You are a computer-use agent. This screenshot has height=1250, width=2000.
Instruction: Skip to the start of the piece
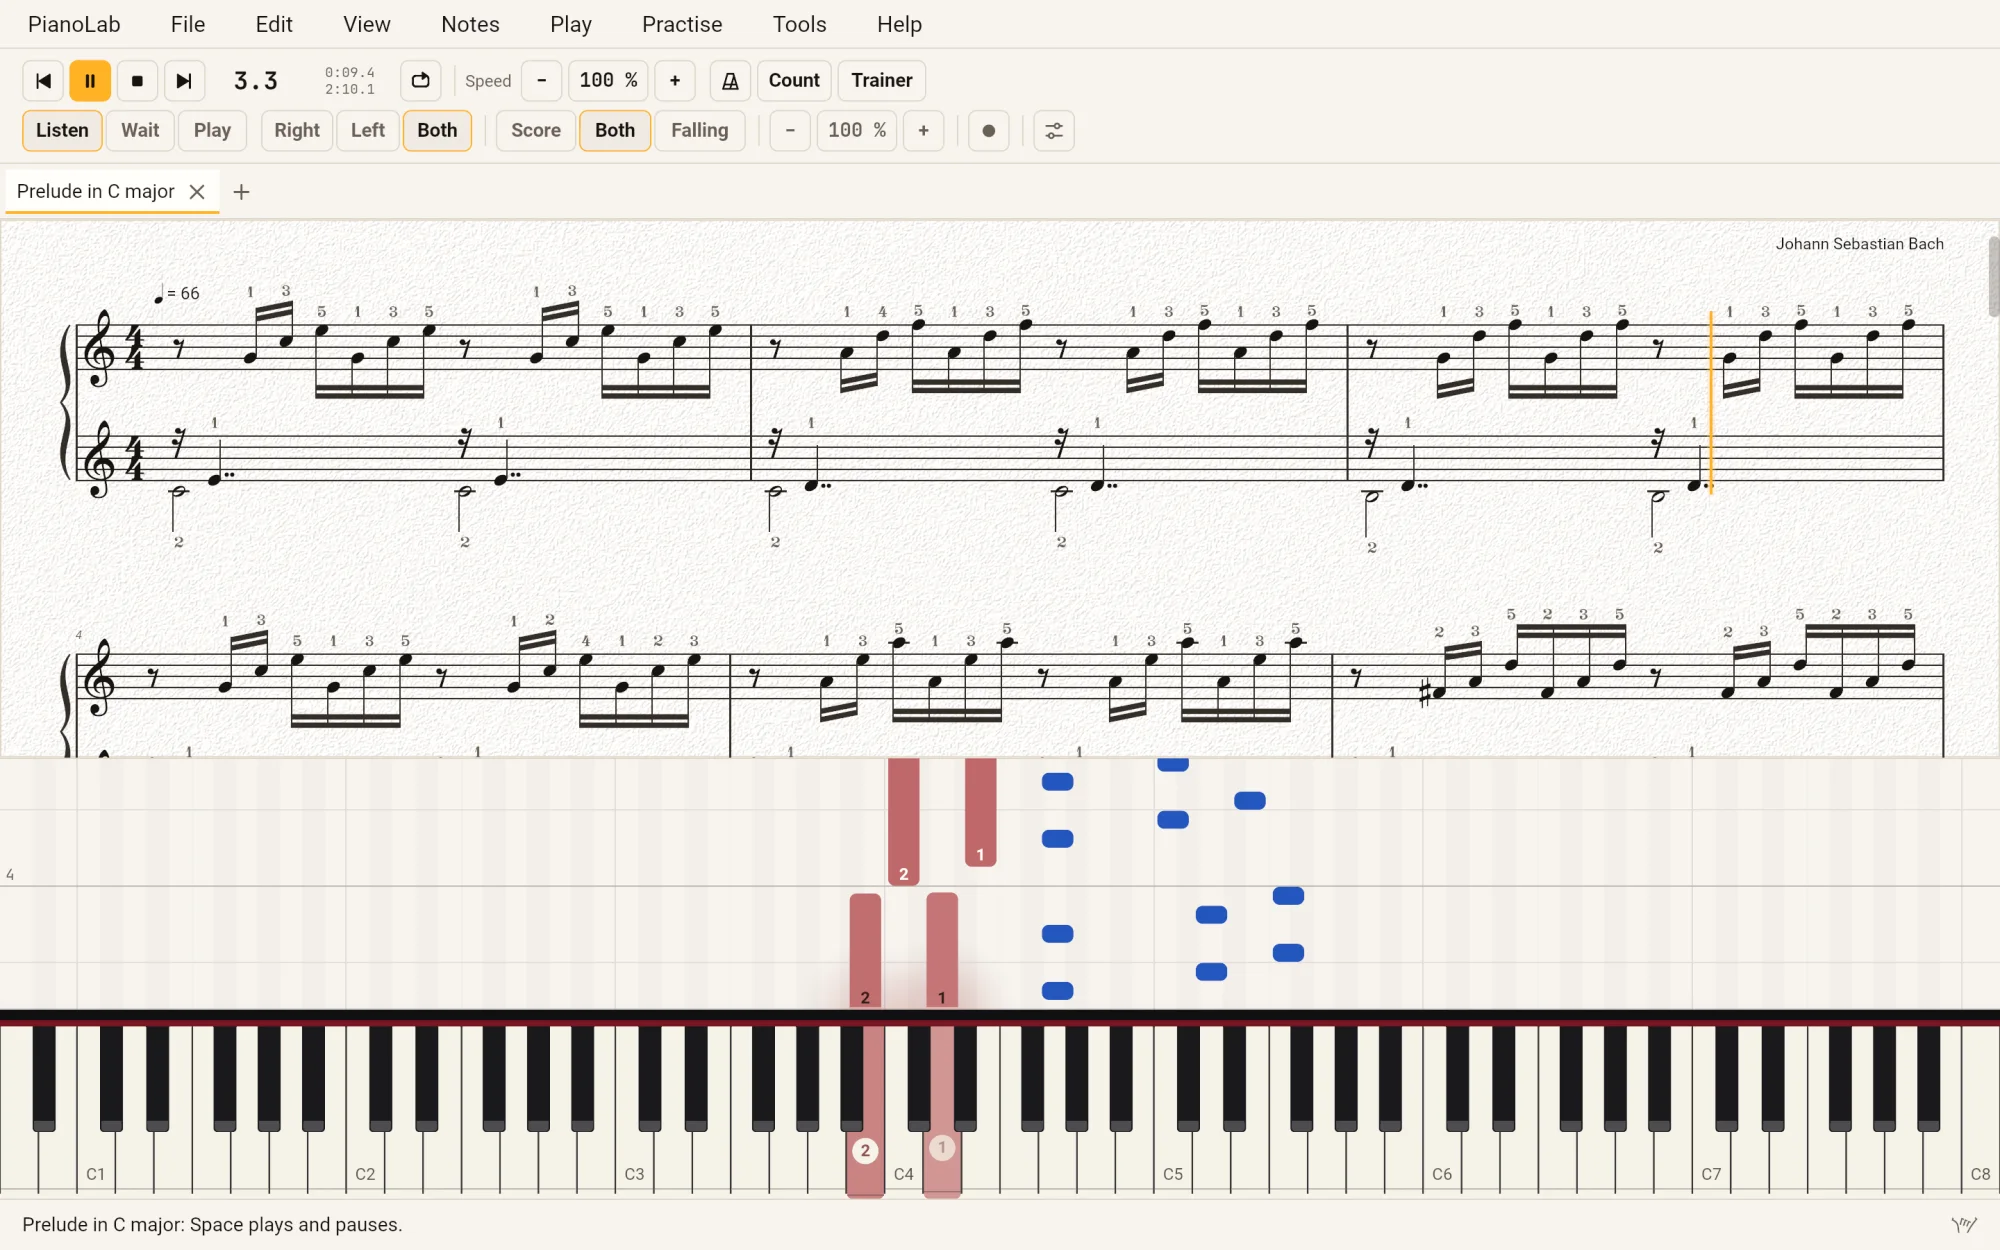pyautogui.click(x=43, y=81)
